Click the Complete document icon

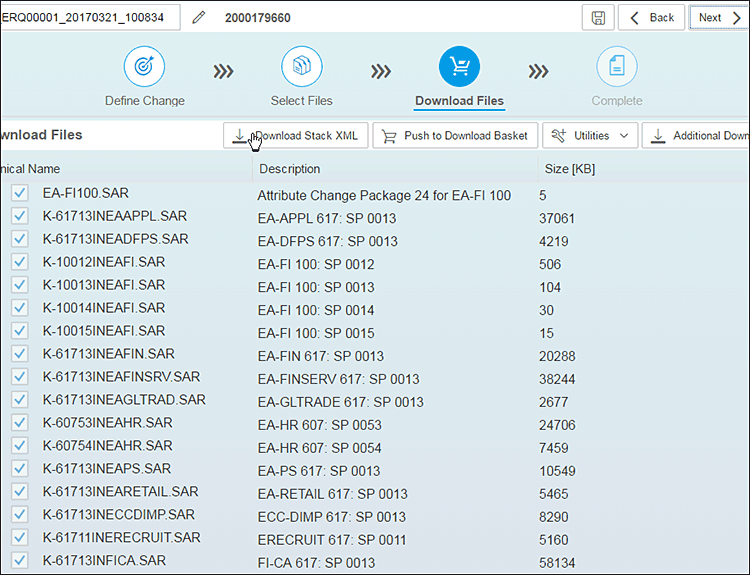[617, 67]
